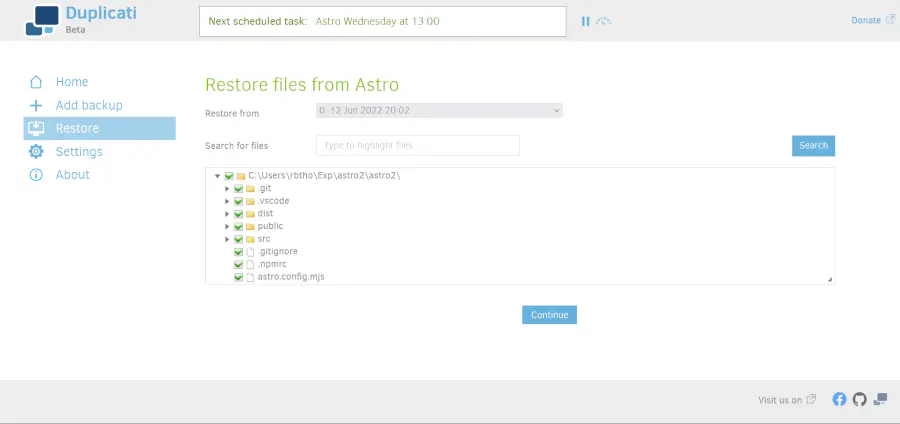This screenshot has width=900, height=424.
Task: Expand the .vscode folder arrow
Action: (227, 201)
